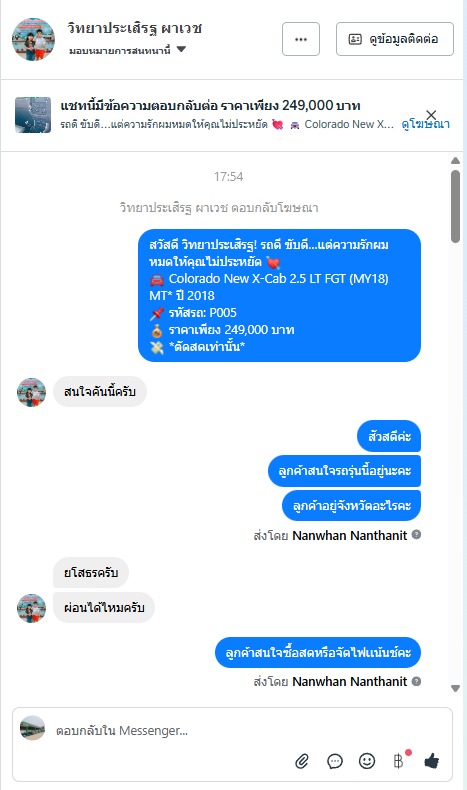Image resolution: width=467 pixels, height=790 pixels.
Task: Click info icon beside last Nanwhan Nanthanit
Action: click(416, 681)
